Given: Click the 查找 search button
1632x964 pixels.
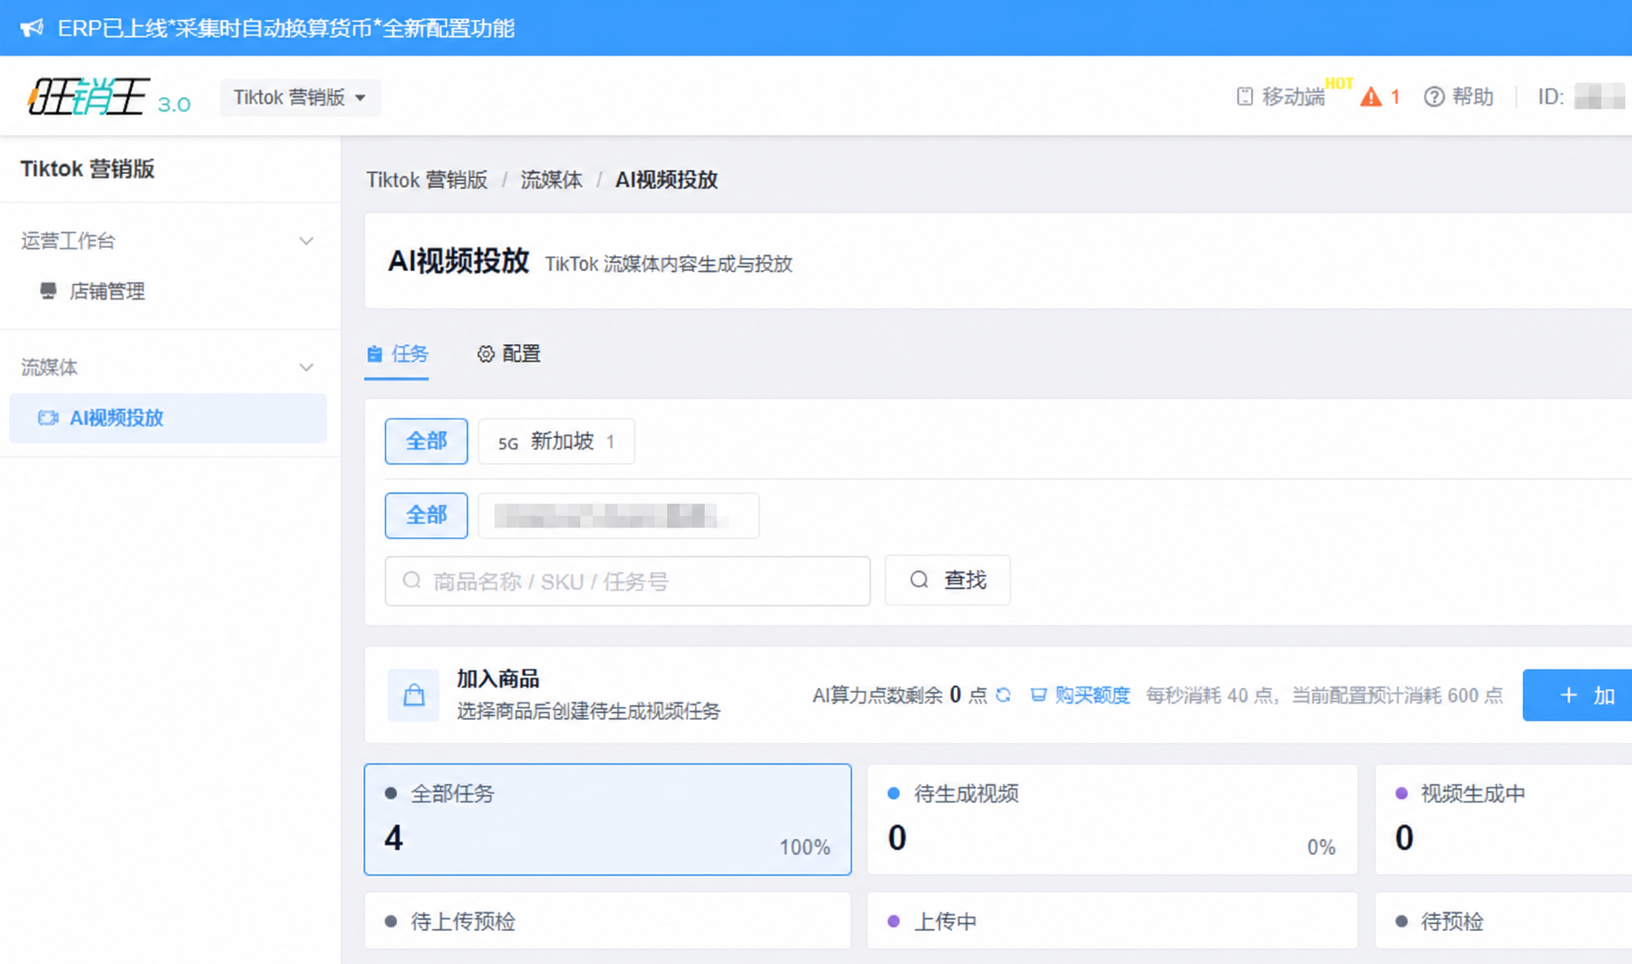Looking at the screenshot, I should coord(948,580).
